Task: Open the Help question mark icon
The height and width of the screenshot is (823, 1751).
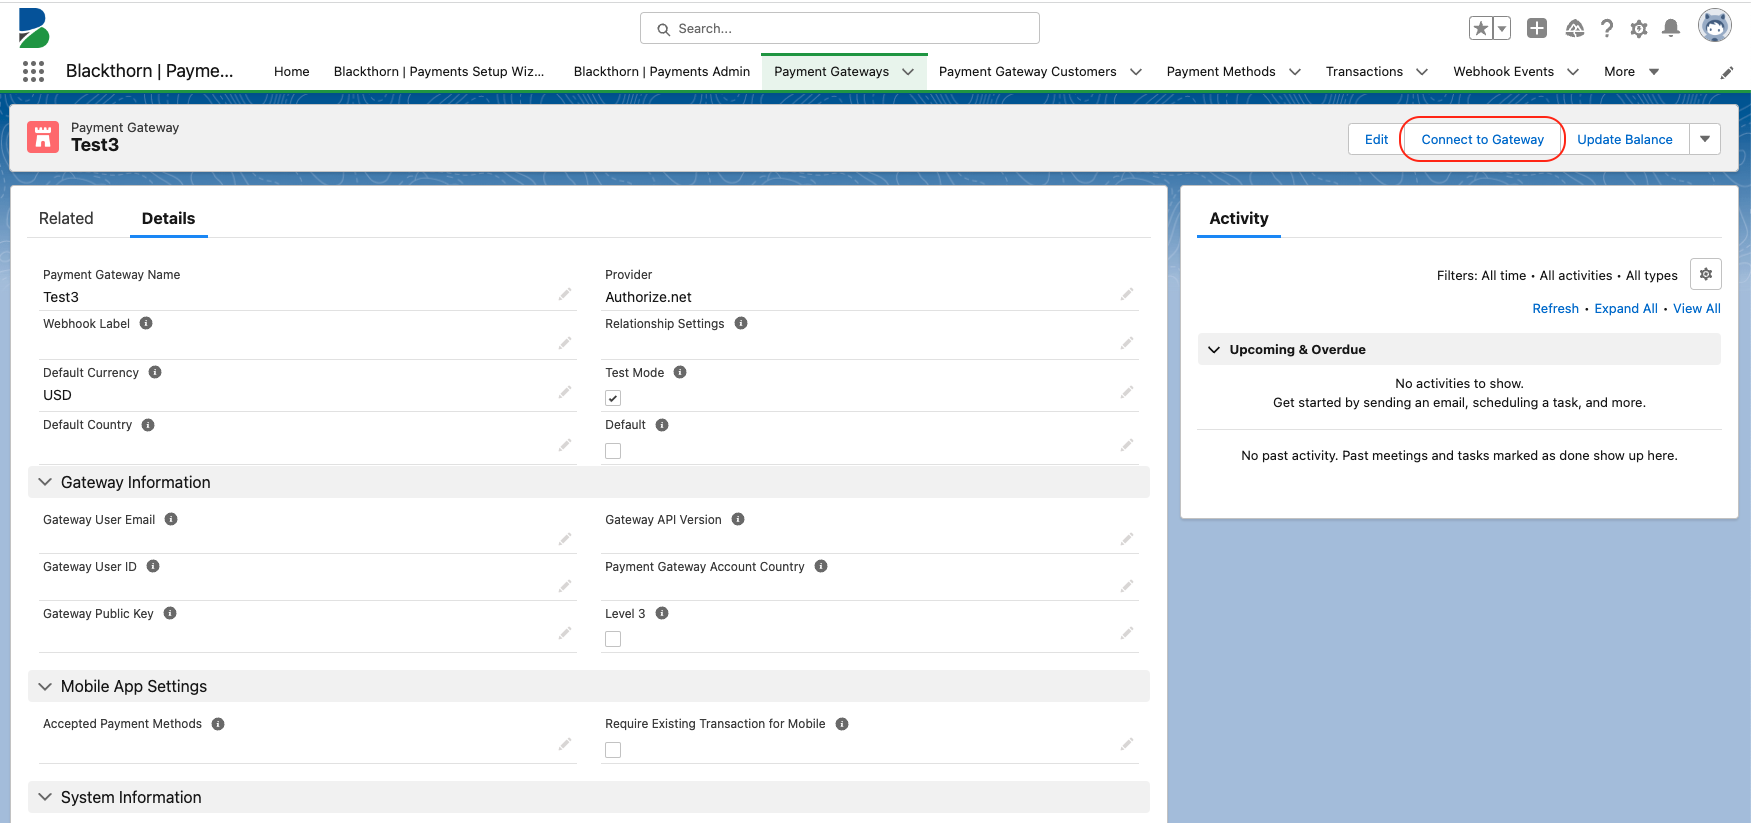Action: point(1607,28)
